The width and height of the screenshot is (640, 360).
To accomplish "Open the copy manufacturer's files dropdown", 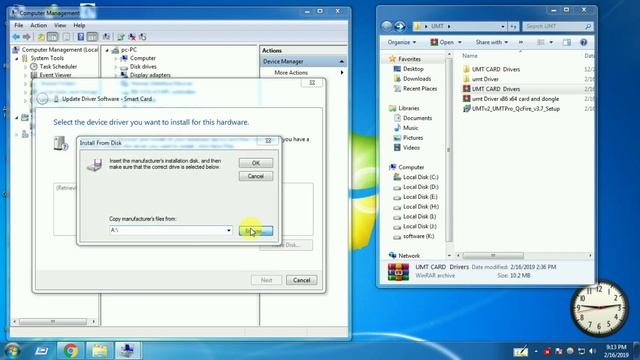I will (229, 230).
